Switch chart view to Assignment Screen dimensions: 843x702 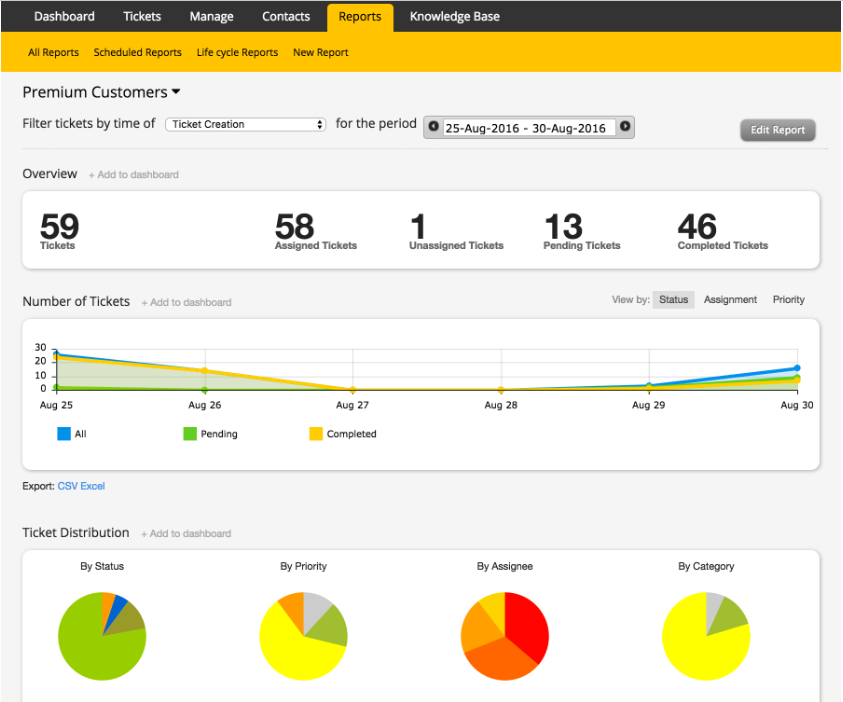pyautogui.click(x=730, y=300)
